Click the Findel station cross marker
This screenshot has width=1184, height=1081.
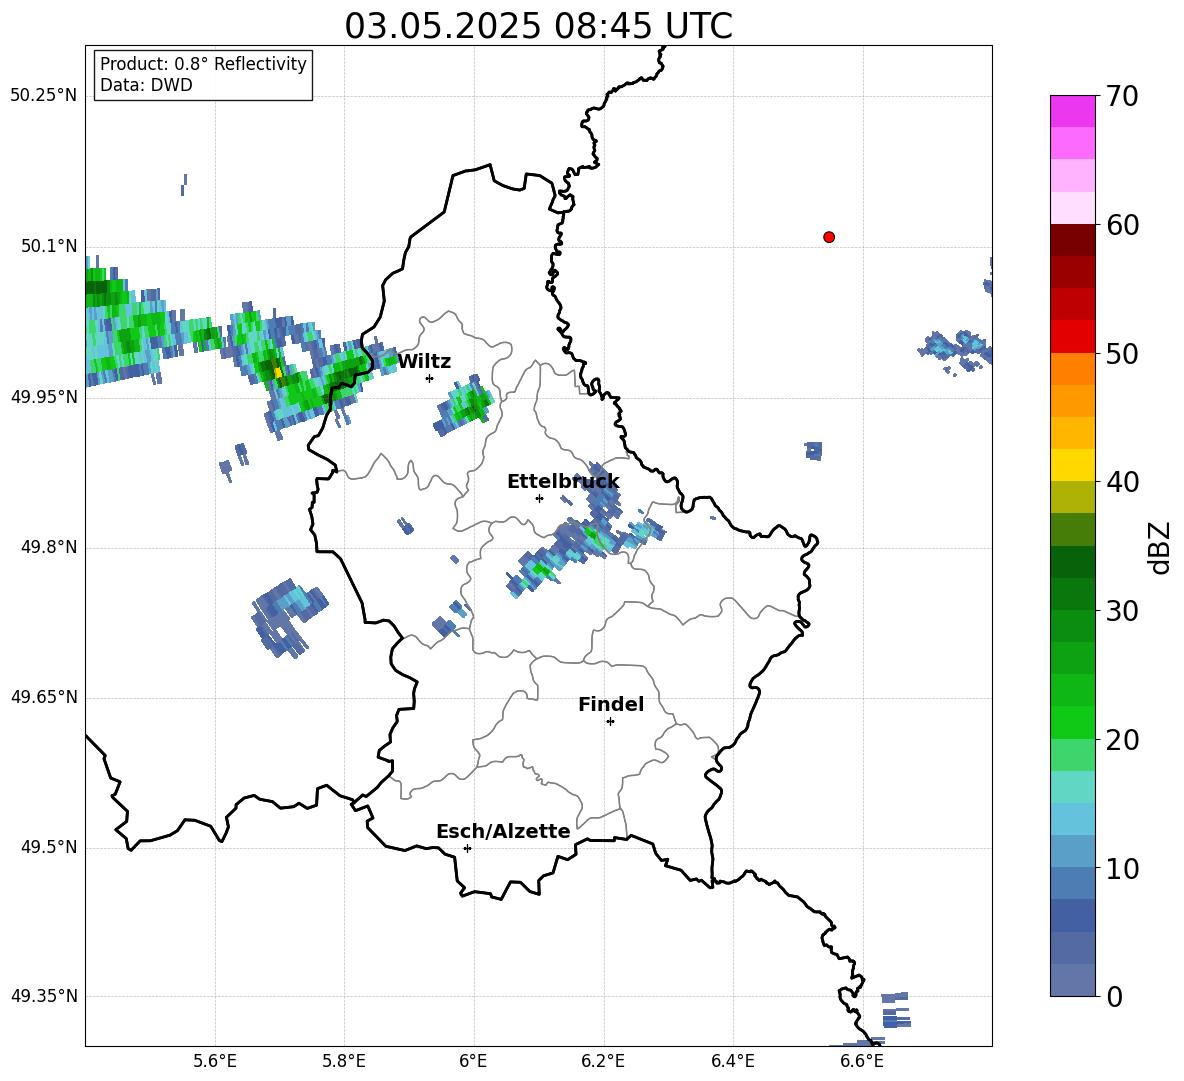coord(610,722)
